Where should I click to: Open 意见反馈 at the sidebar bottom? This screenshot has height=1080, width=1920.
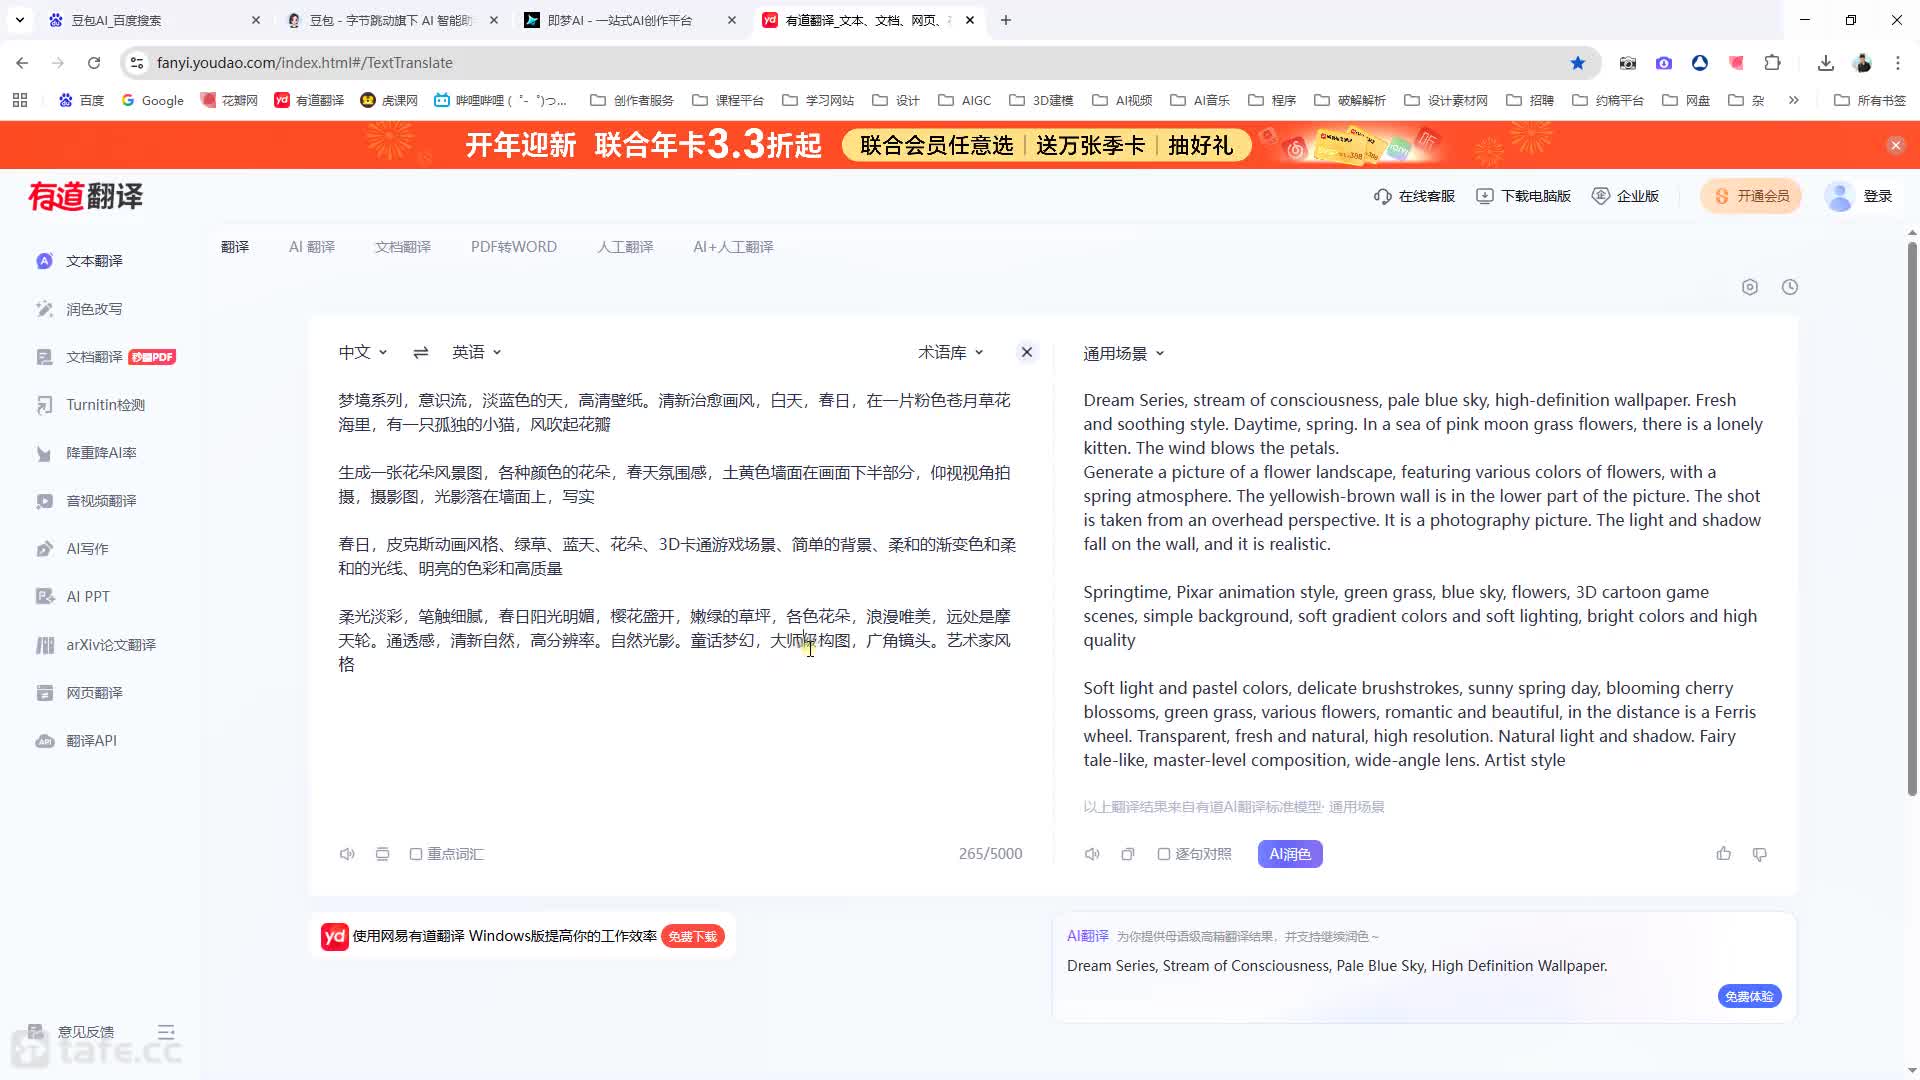[72, 1032]
